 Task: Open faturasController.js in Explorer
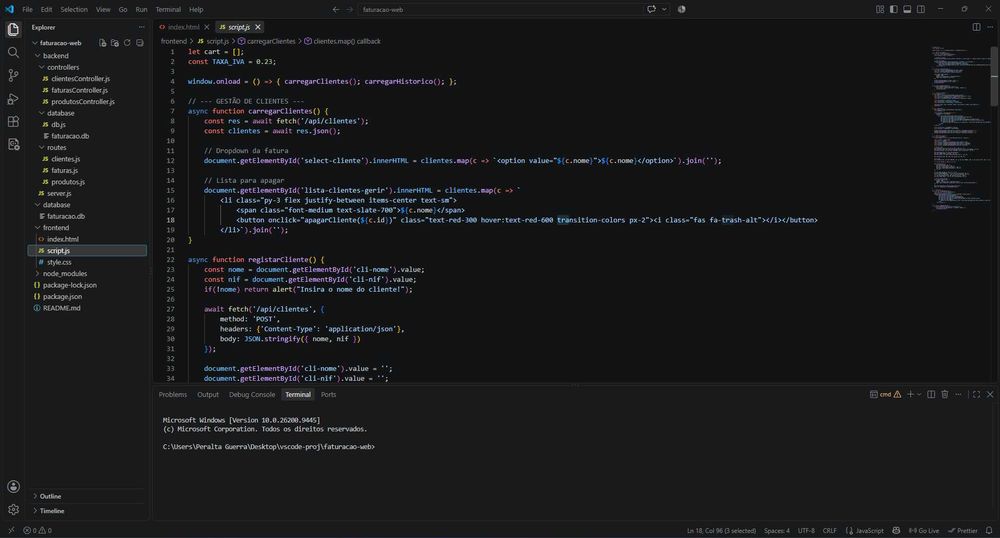pyautogui.click(x=79, y=90)
